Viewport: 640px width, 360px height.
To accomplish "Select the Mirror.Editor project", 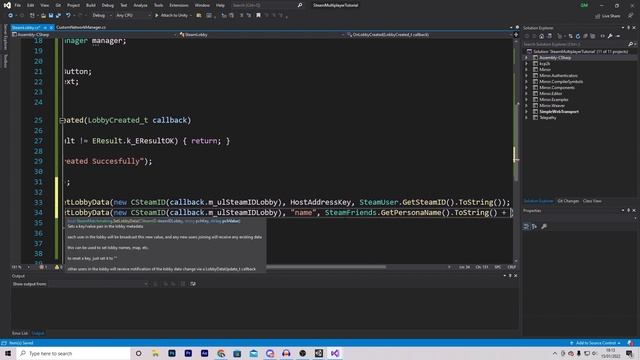I will [551, 93].
